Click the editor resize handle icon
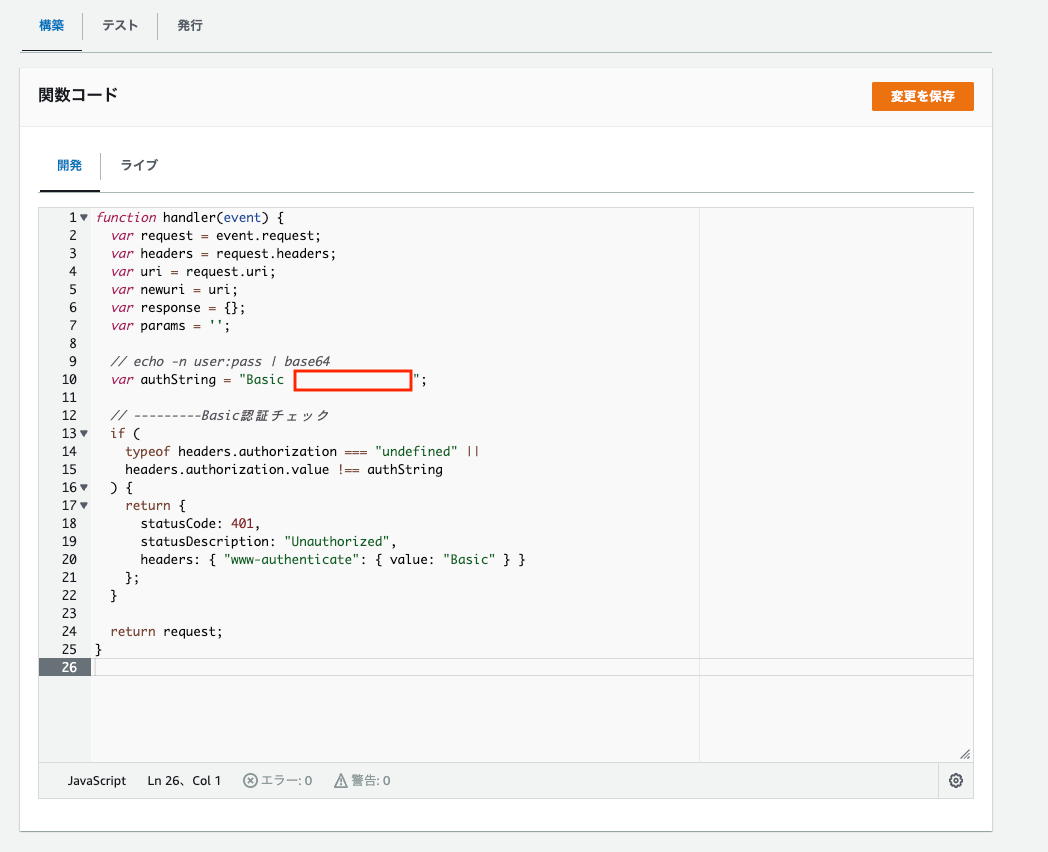This screenshot has width=1048, height=852. coord(964,754)
